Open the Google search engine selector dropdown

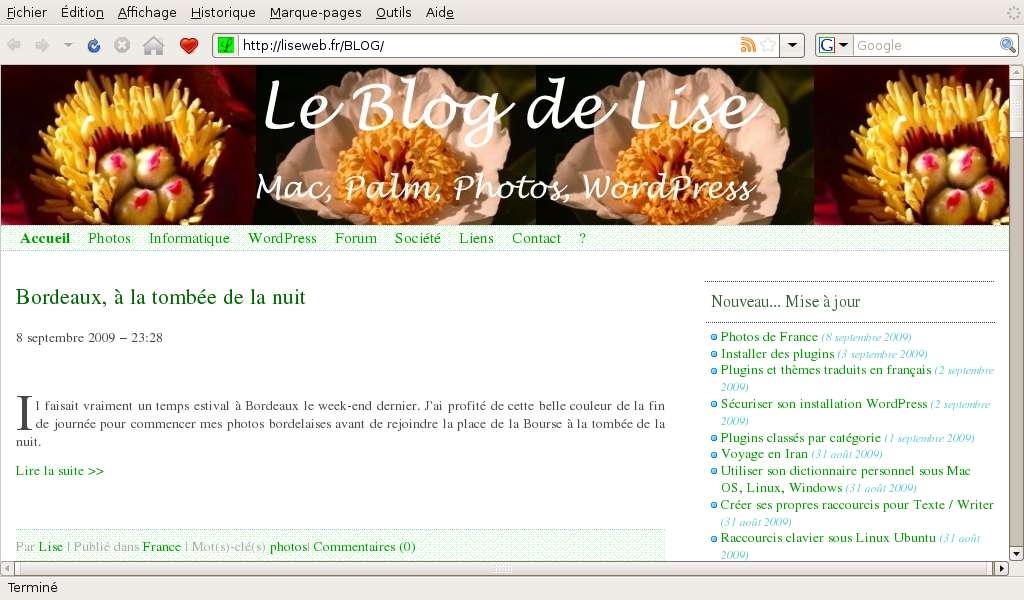(833, 45)
